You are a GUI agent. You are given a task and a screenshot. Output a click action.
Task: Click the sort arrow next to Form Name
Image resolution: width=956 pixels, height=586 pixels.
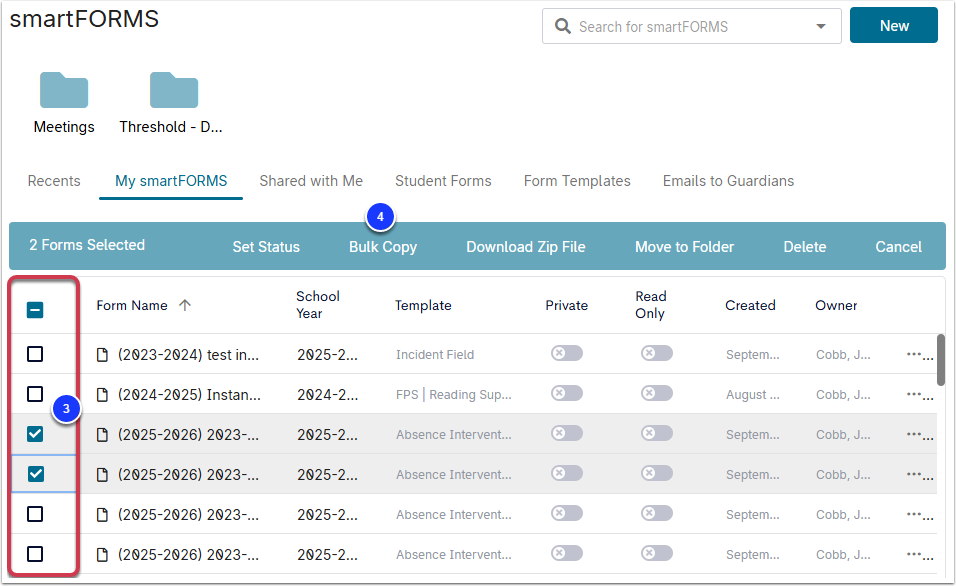(185, 305)
